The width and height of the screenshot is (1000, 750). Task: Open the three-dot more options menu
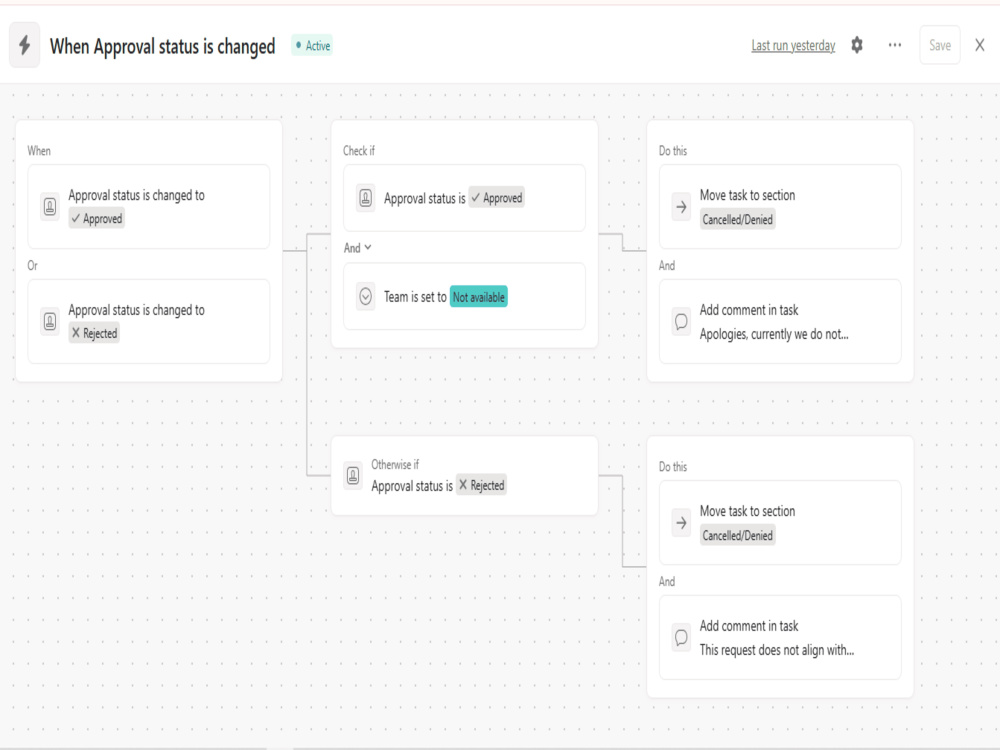tap(894, 45)
